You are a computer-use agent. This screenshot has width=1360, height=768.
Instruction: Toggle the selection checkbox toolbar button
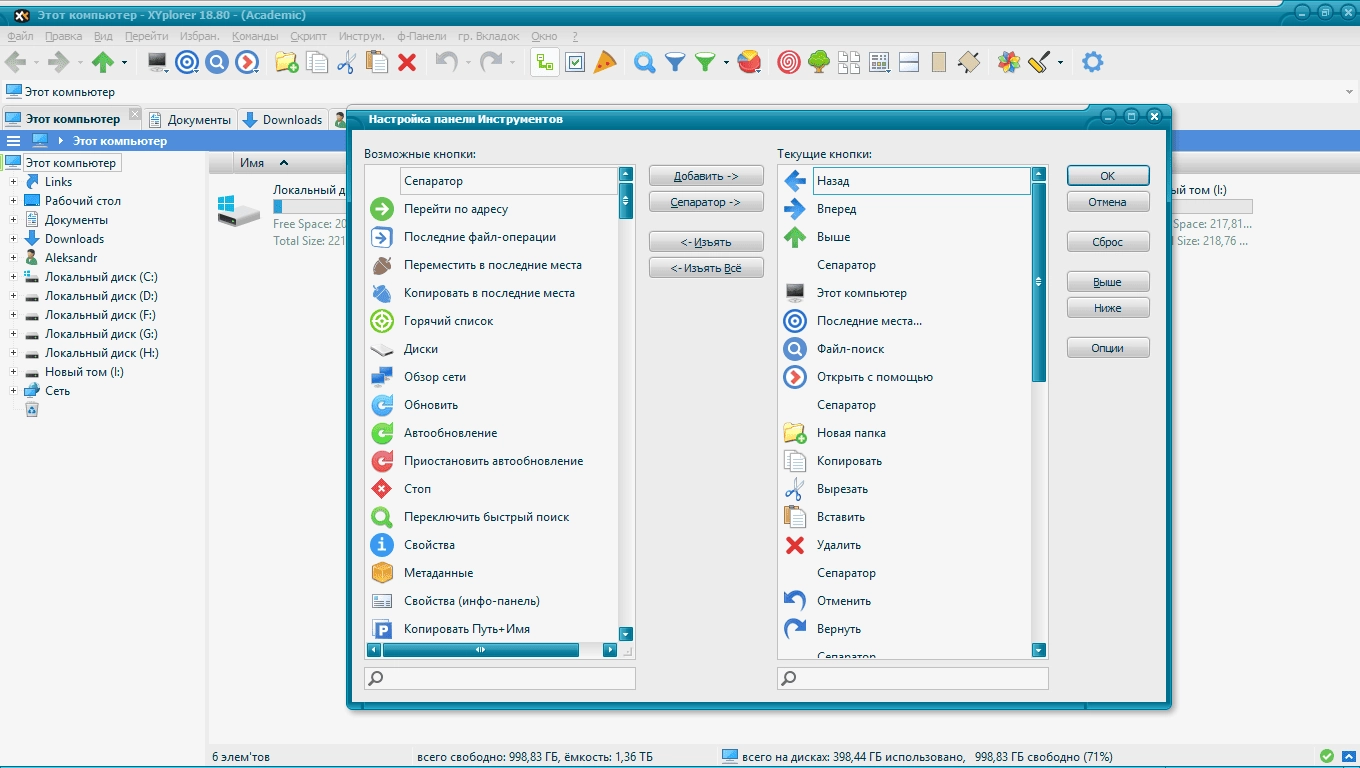coord(575,62)
